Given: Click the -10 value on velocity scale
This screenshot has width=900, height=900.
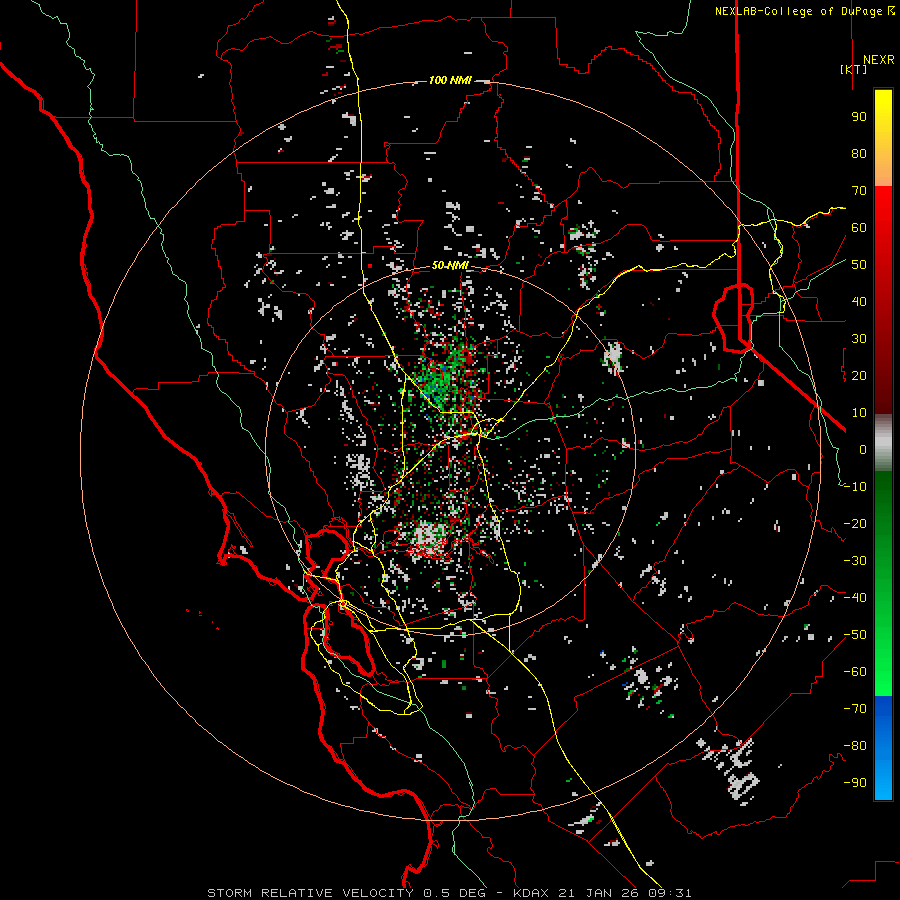Looking at the screenshot, I should pos(855,487).
